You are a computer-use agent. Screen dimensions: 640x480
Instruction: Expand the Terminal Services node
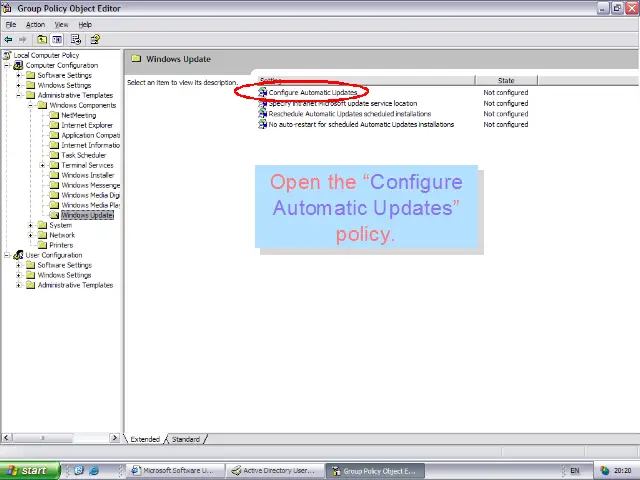point(42,165)
